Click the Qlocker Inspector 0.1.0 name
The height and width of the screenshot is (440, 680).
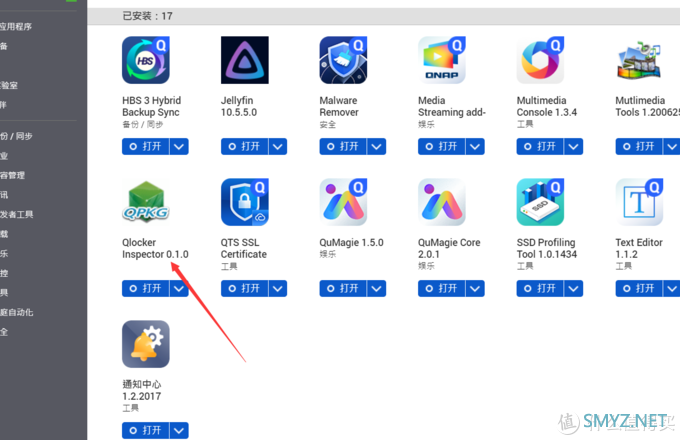point(155,248)
